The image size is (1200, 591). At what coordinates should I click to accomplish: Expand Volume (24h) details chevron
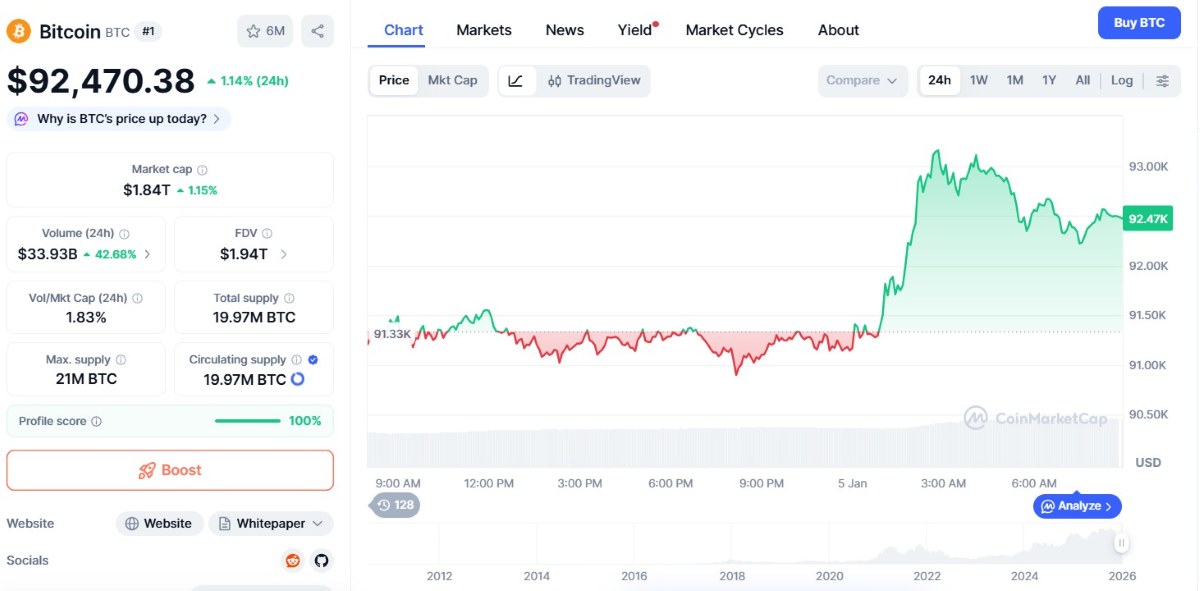148,254
